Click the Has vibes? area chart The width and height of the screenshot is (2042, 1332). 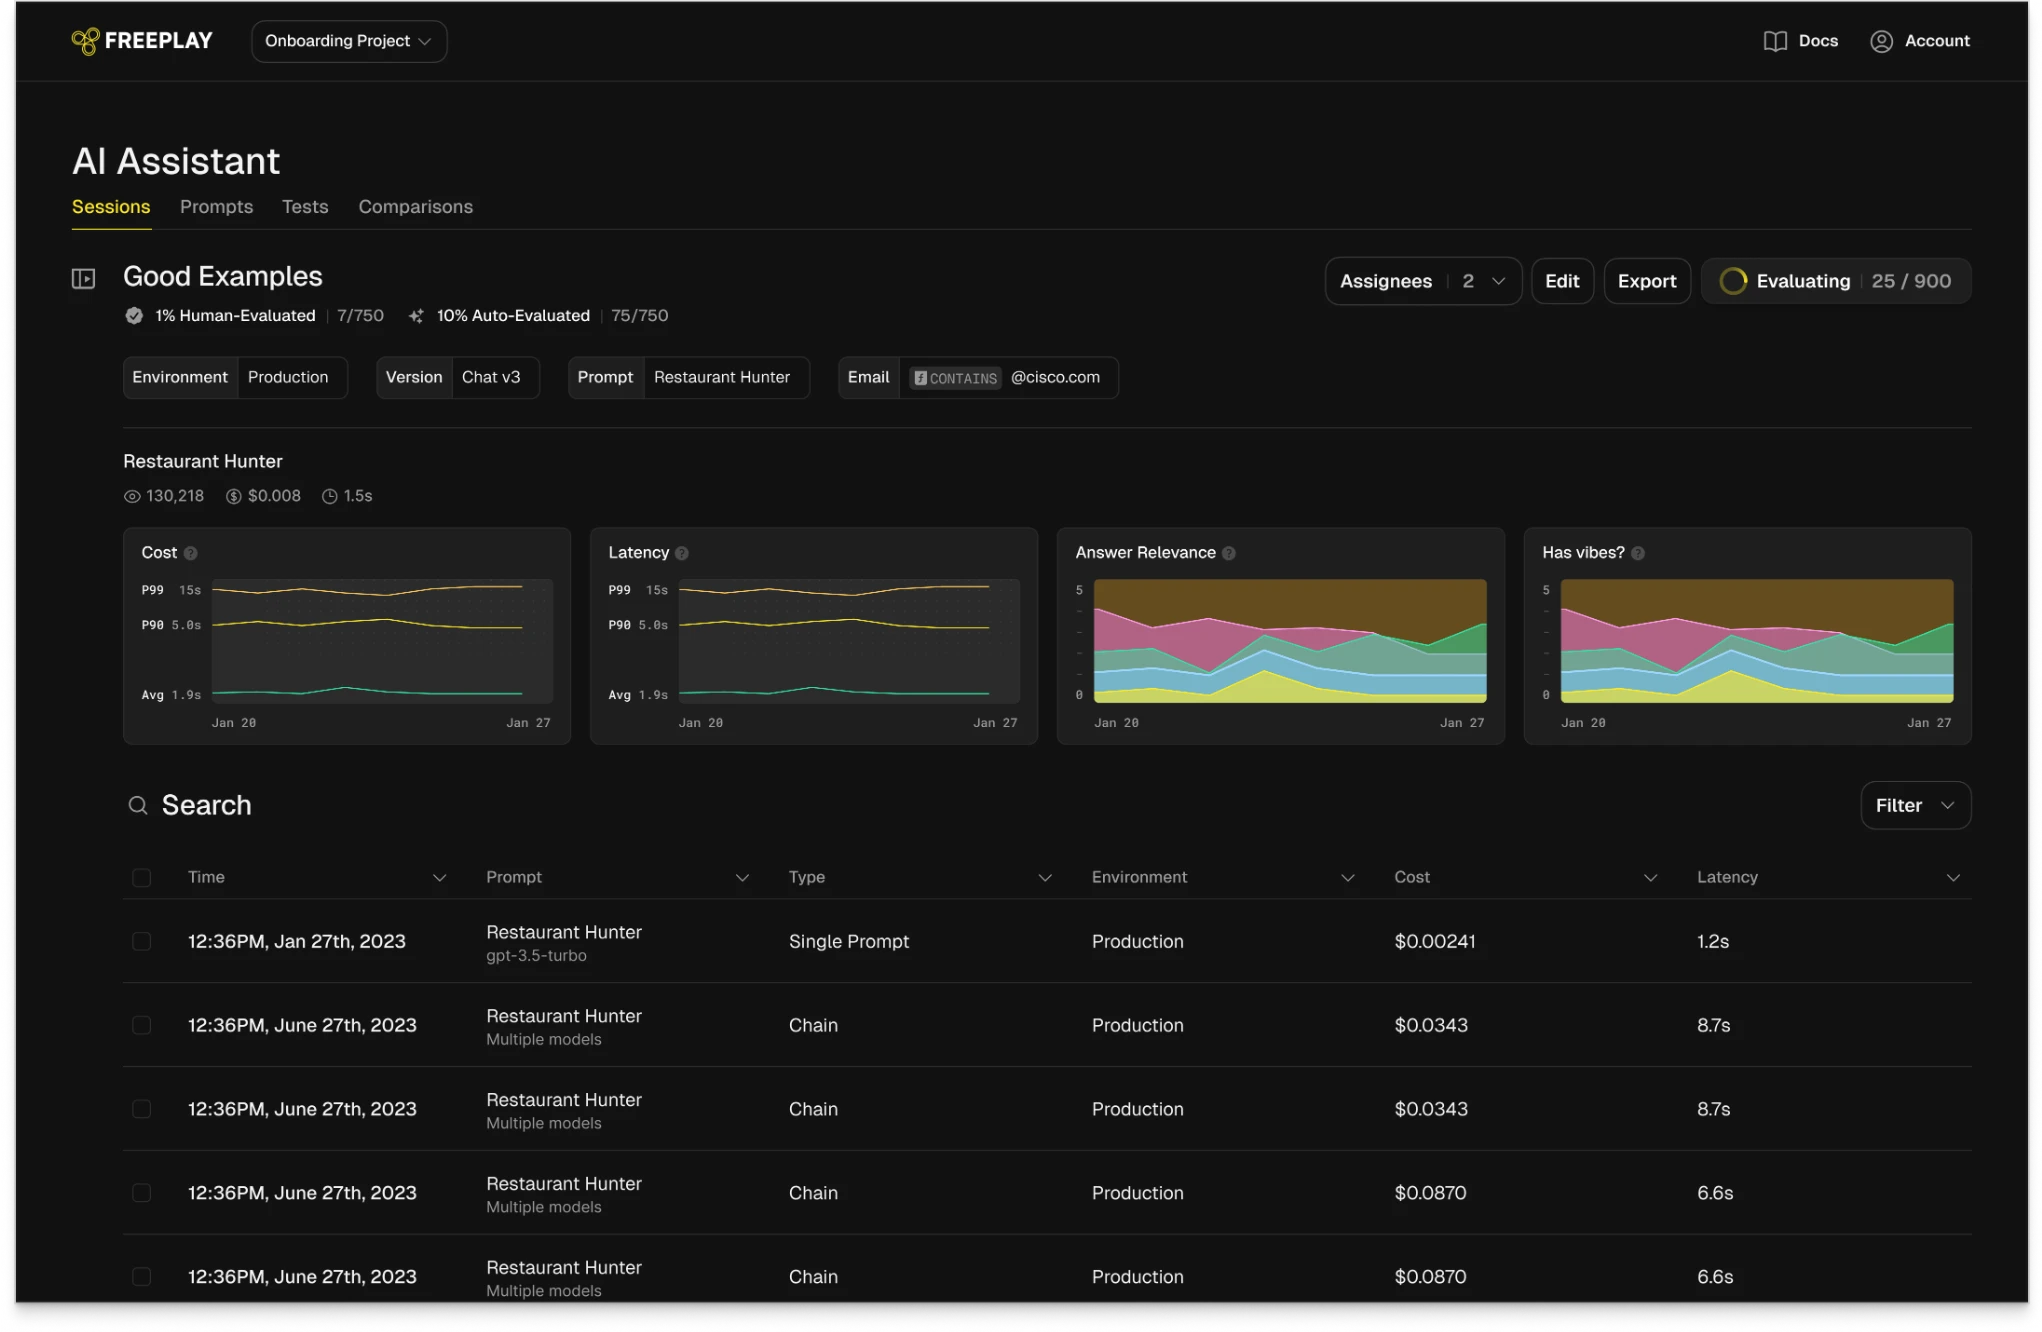(1757, 642)
